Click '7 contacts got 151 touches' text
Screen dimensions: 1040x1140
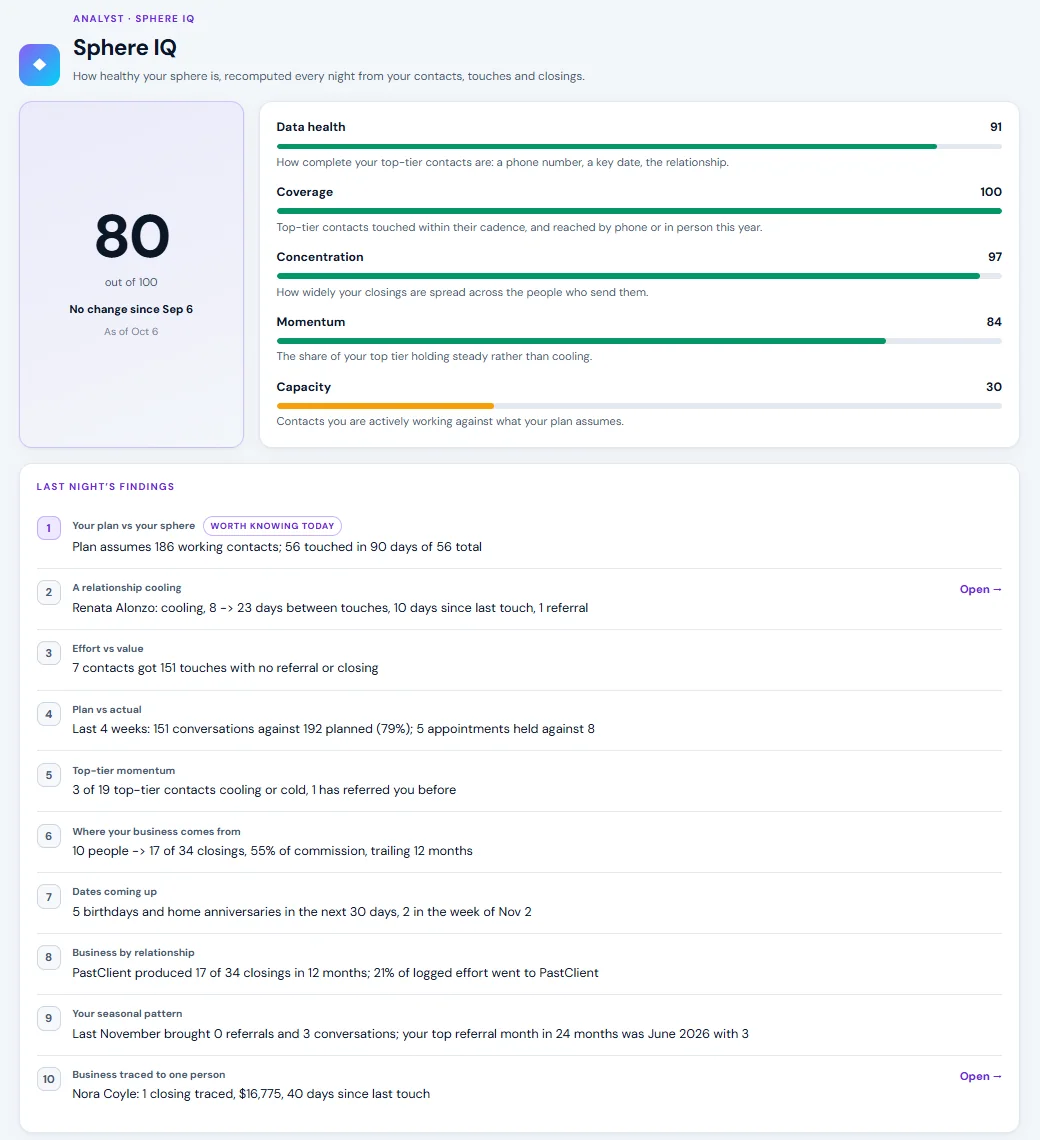225,668
